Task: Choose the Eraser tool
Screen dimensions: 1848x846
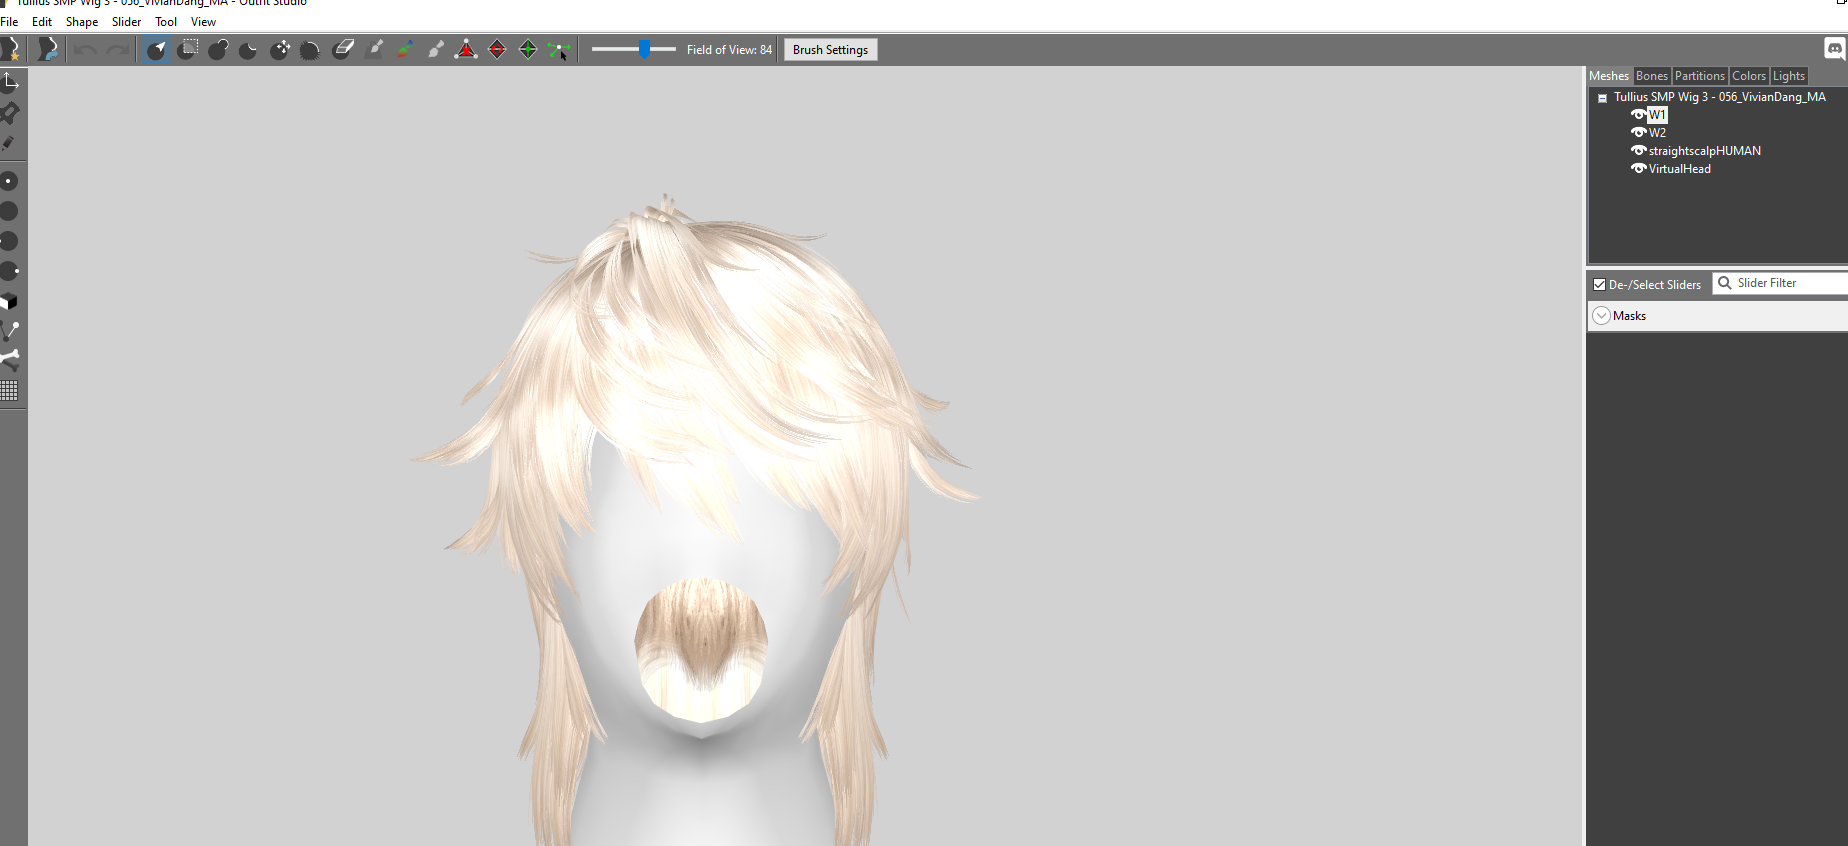Action: coord(343,49)
